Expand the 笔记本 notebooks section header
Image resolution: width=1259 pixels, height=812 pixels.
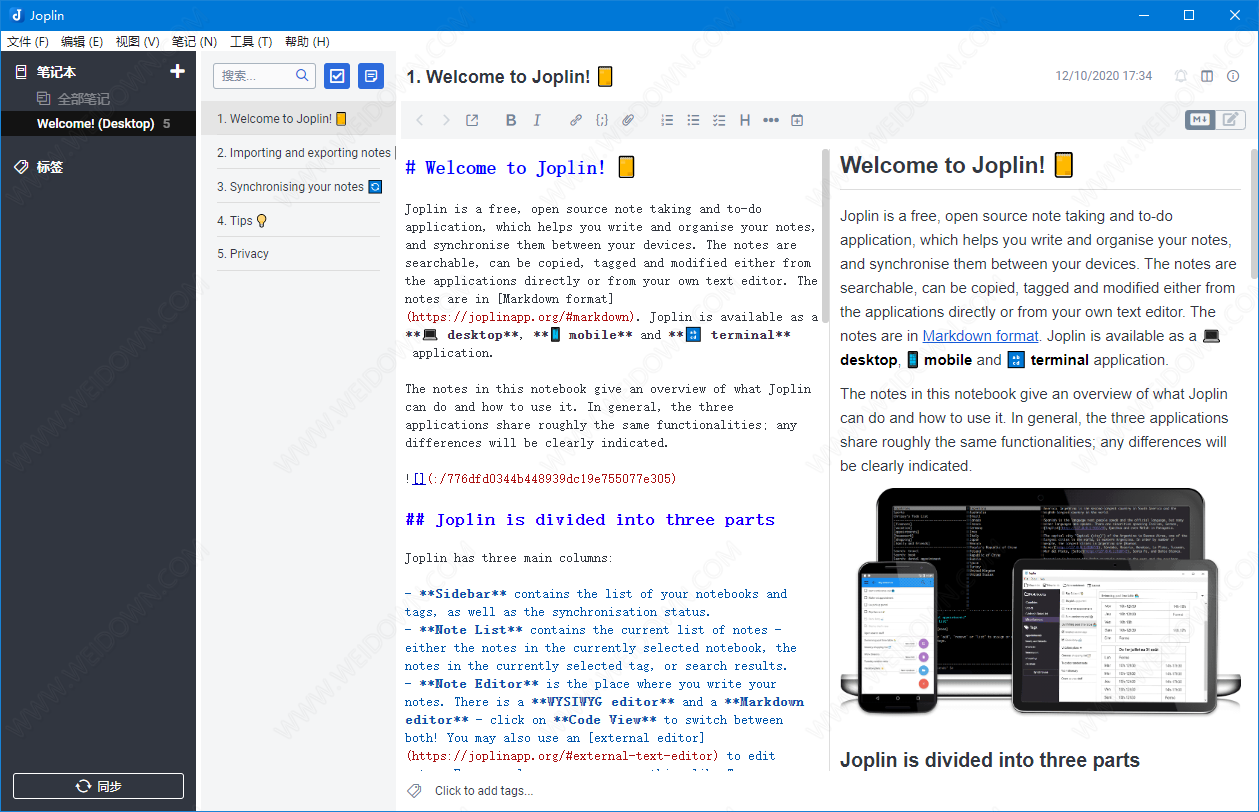(x=56, y=72)
